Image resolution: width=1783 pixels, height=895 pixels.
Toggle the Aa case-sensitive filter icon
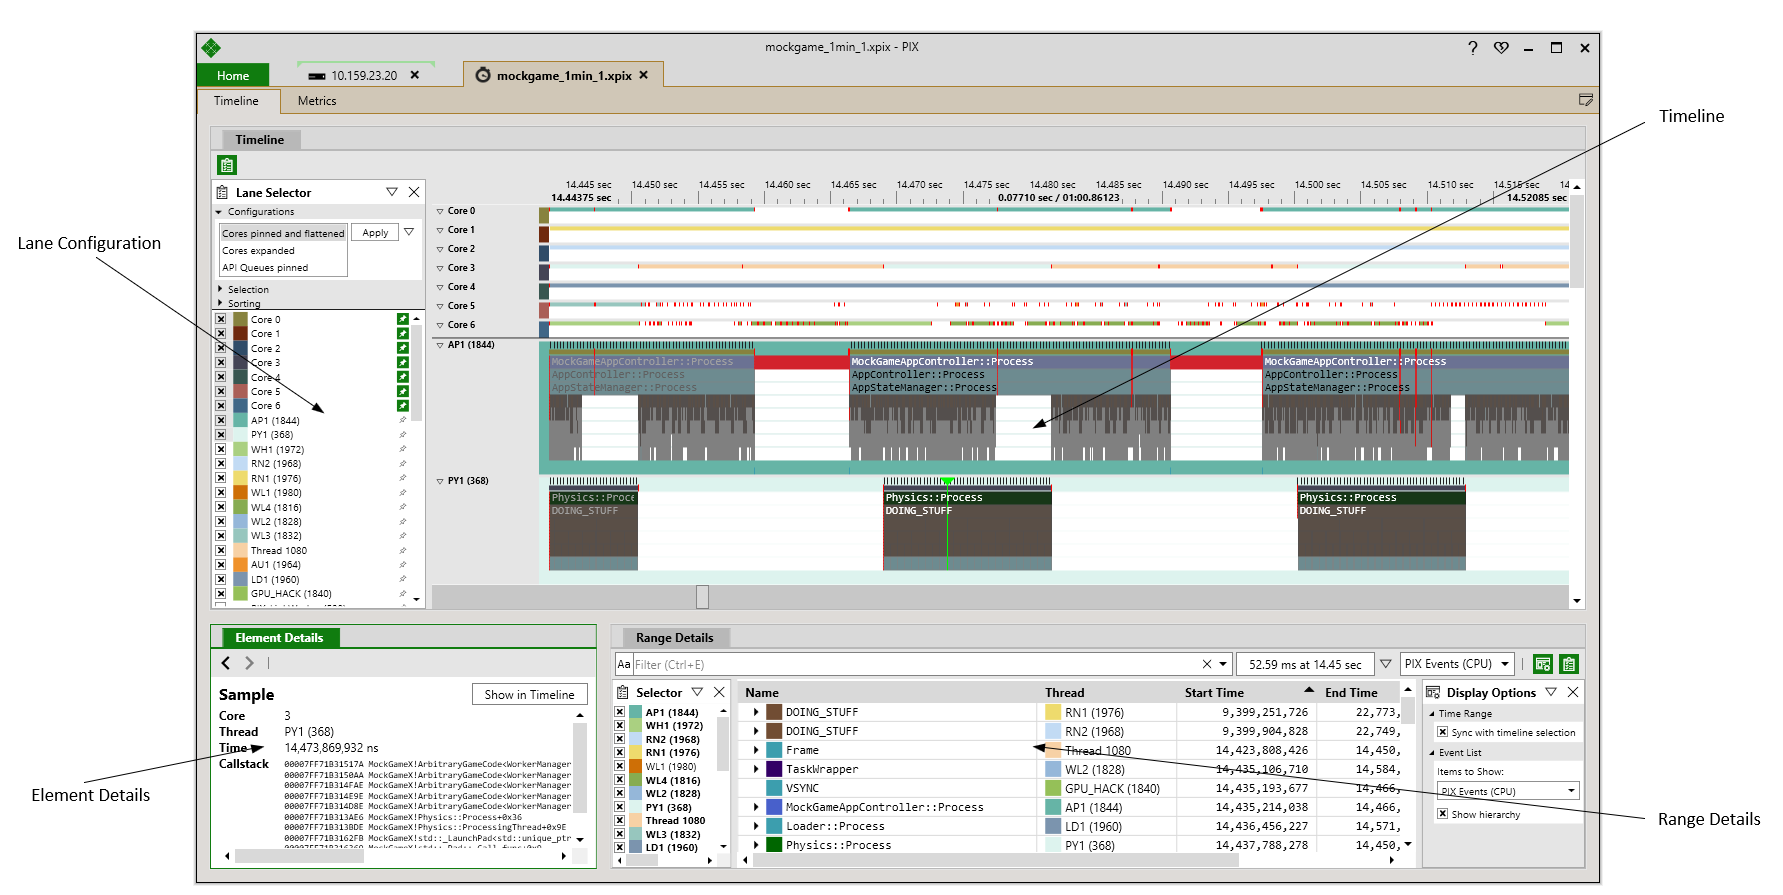(x=624, y=664)
